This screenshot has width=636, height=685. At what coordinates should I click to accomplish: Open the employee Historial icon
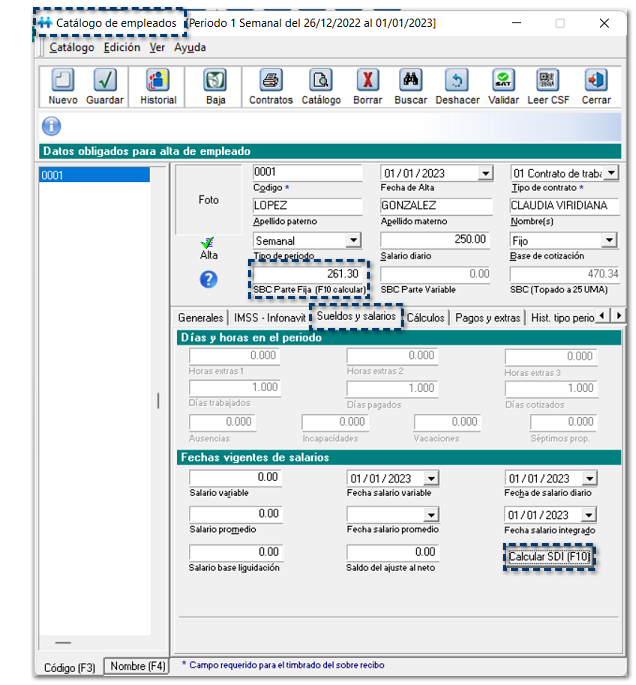pyautogui.click(x=158, y=81)
